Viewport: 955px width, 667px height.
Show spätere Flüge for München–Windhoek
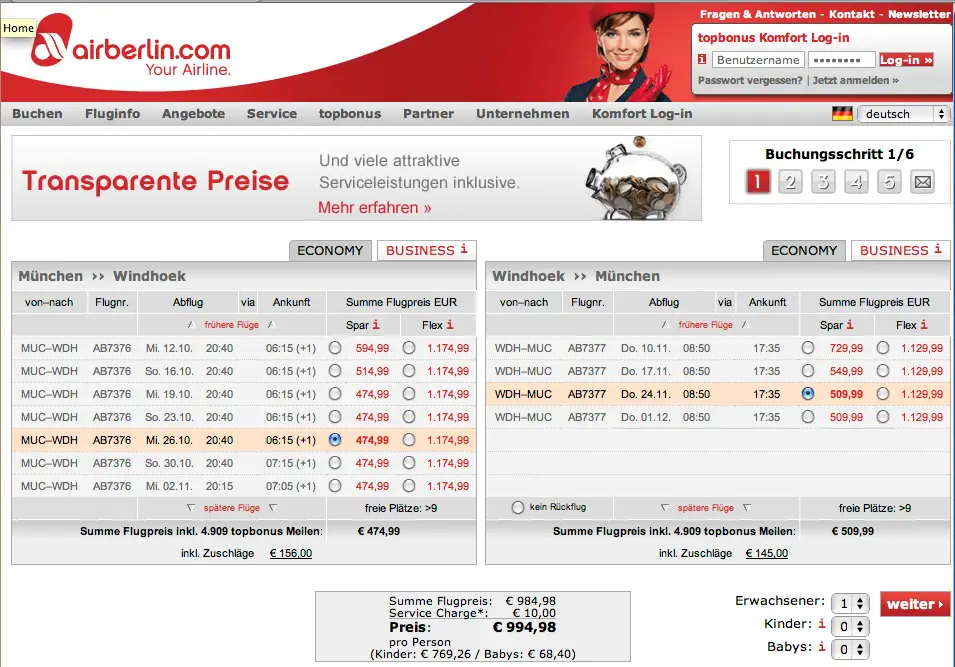[231, 508]
